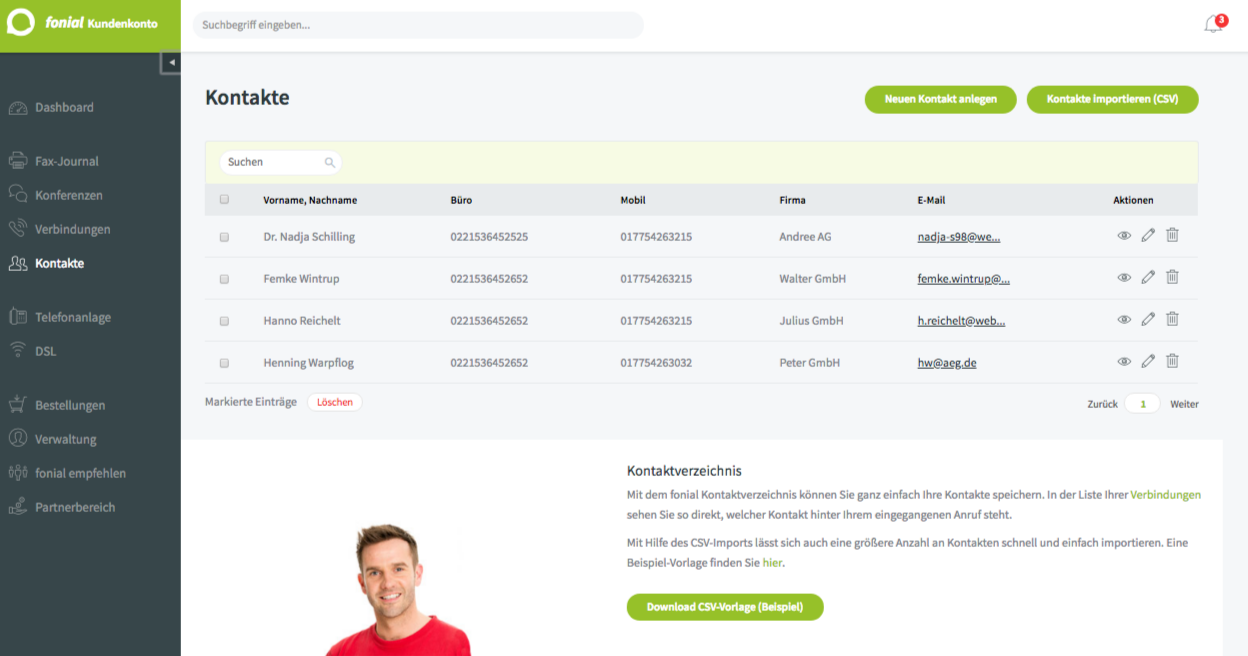
Task: Click the Partnerbereich icon
Action: point(17,507)
